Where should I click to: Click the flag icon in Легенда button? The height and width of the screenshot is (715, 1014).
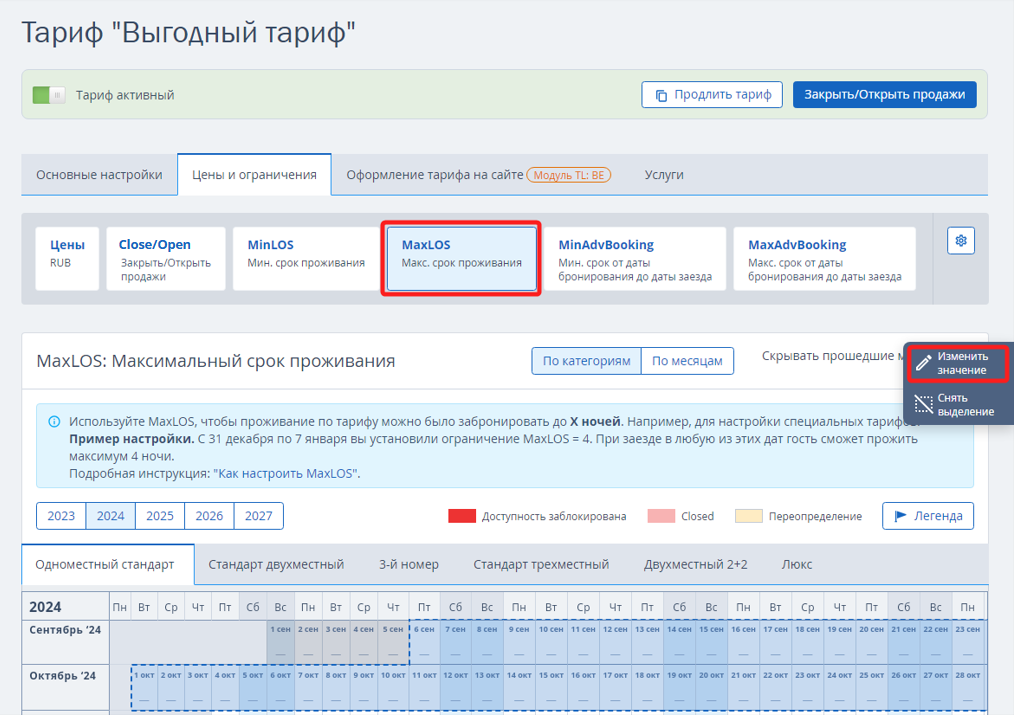(900, 516)
